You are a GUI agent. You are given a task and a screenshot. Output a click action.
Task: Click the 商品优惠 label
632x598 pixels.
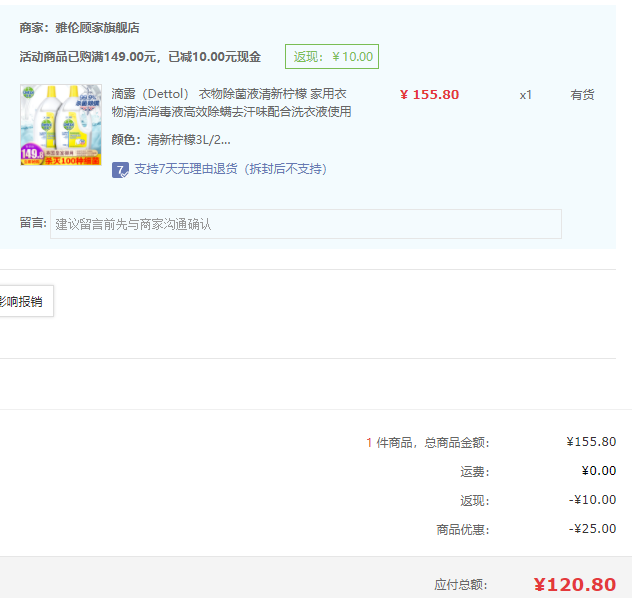coord(463,529)
